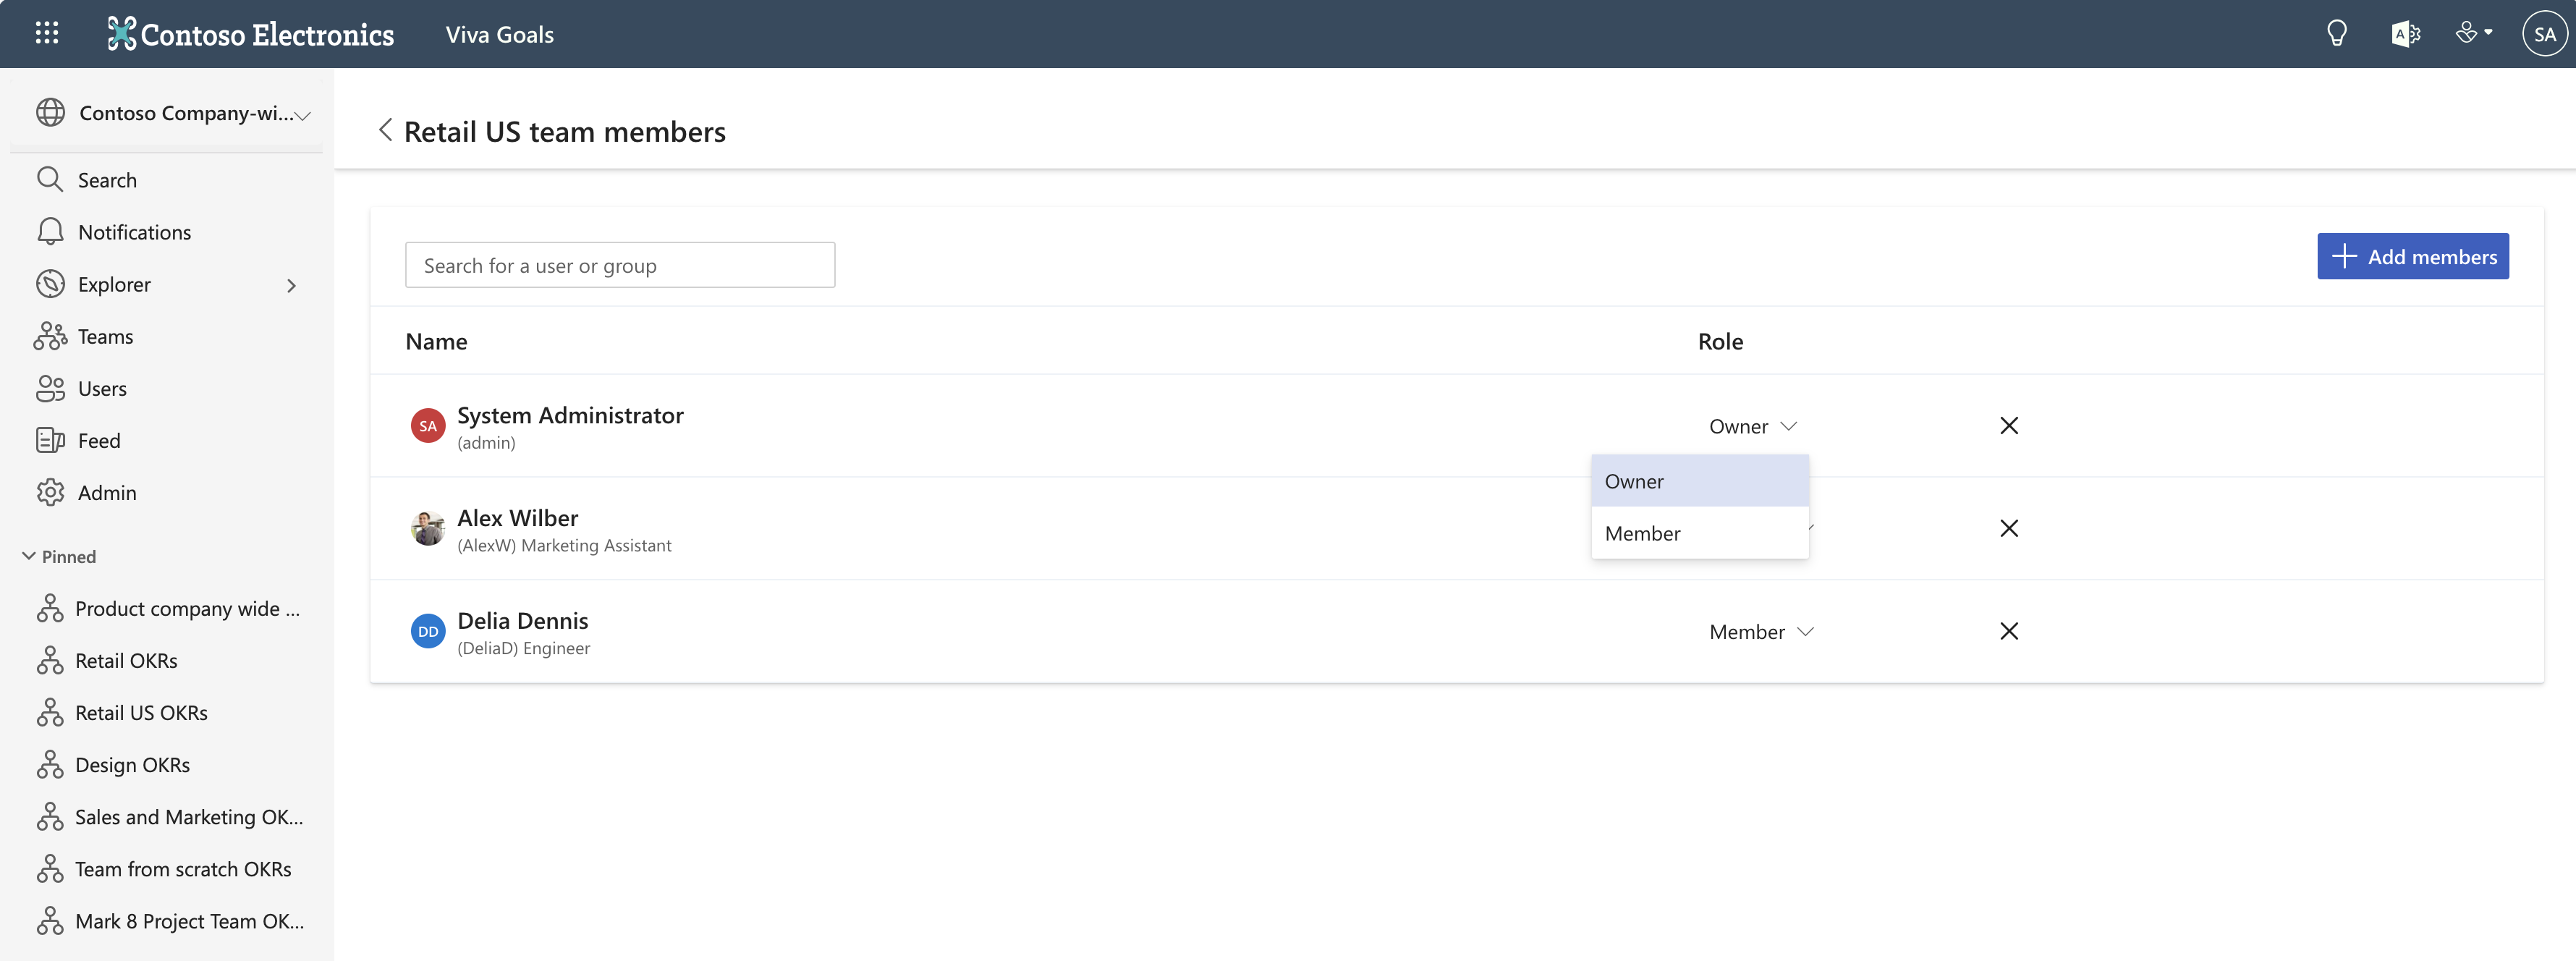Go back from Retail US team members
This screenshot has height=961, width=2576.
pyautogui.click(x=385, y=130)
